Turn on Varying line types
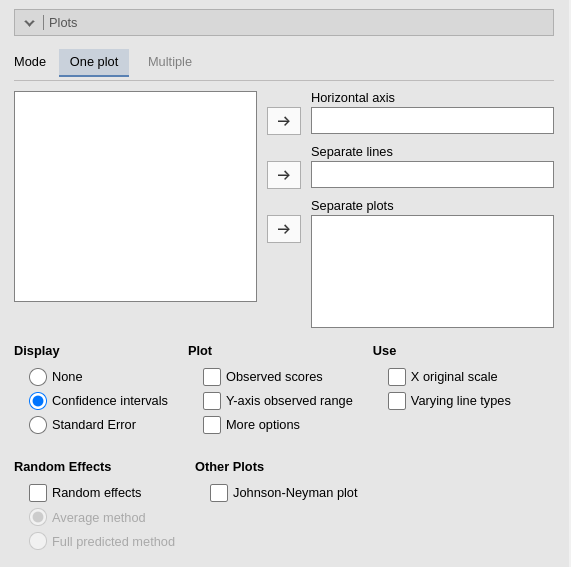The height and width of the screenshot is (567, 571). click(397, 401)
